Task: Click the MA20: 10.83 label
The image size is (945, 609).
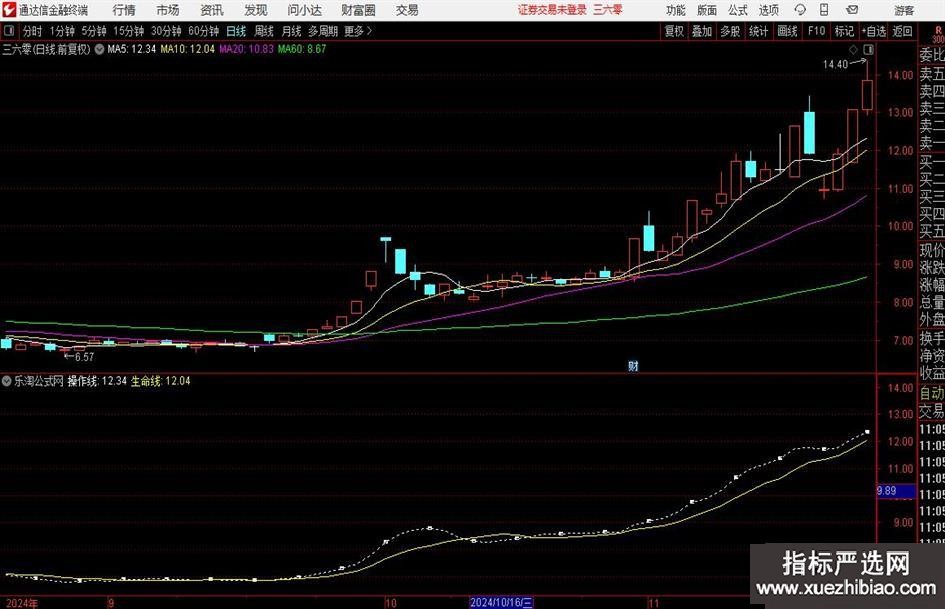Action: pyautogui.click(x=246, y=49)
